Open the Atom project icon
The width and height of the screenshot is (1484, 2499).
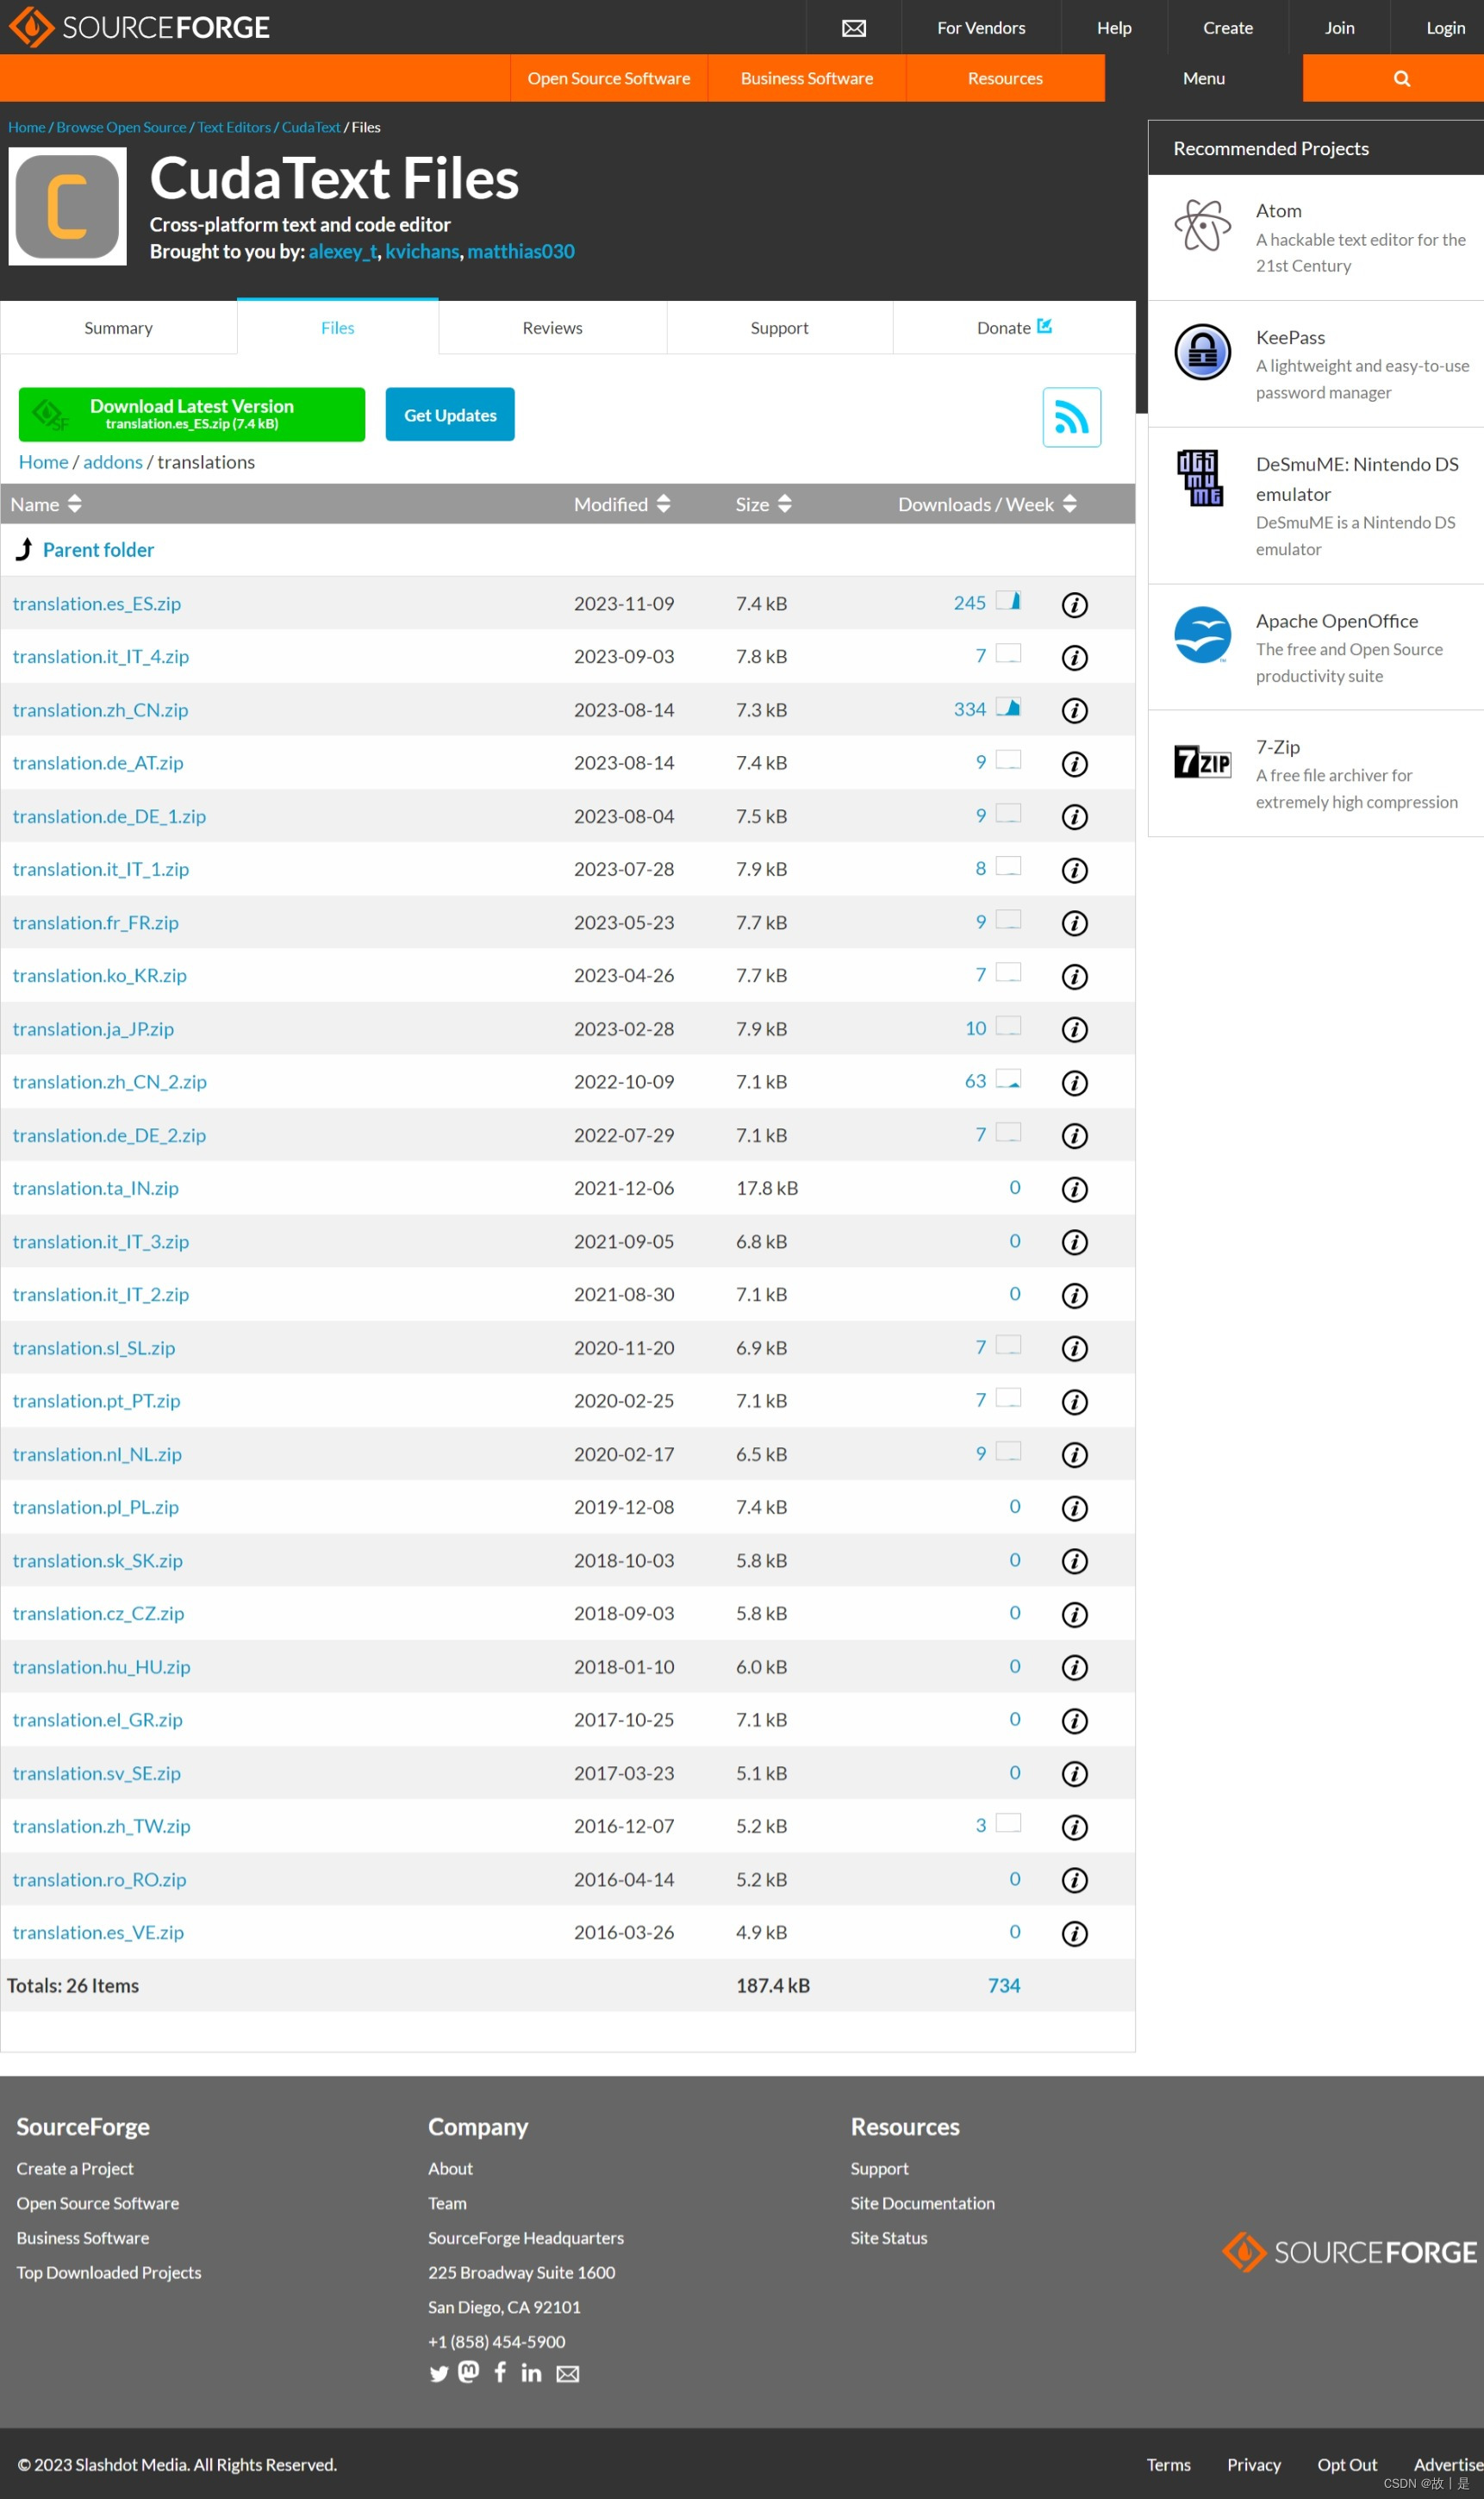pyautogui.click(x=1202, y=225)
